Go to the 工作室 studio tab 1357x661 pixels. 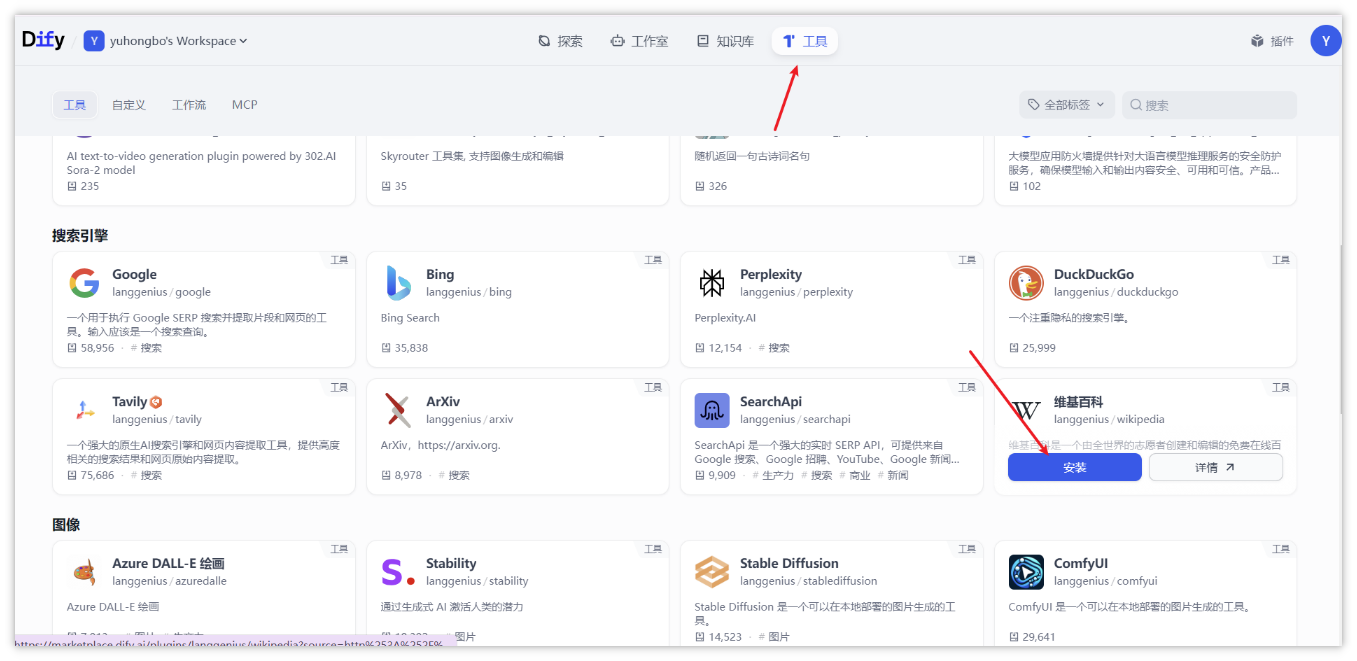pyautogui.click(x=639, y=41)
